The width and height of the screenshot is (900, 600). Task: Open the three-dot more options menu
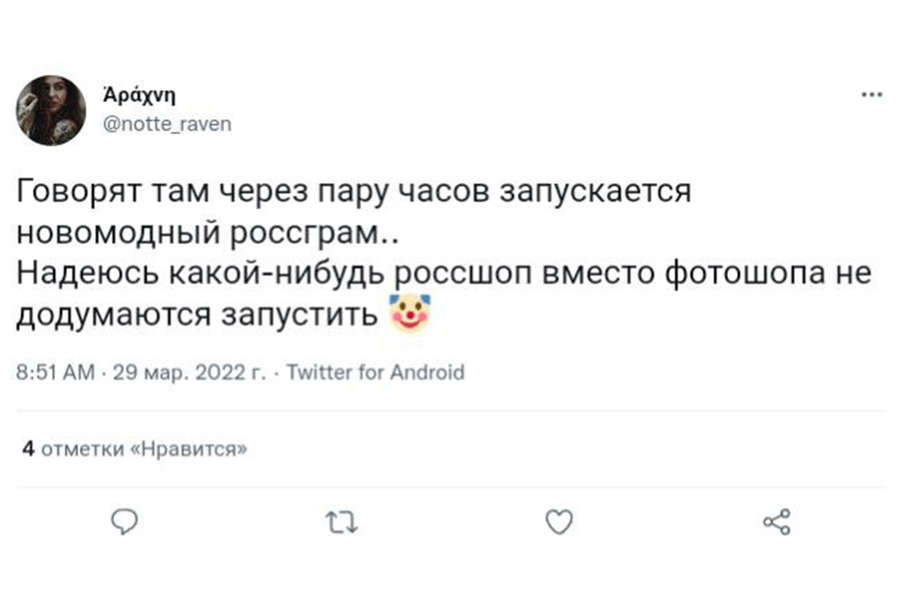tap(871, 96)
